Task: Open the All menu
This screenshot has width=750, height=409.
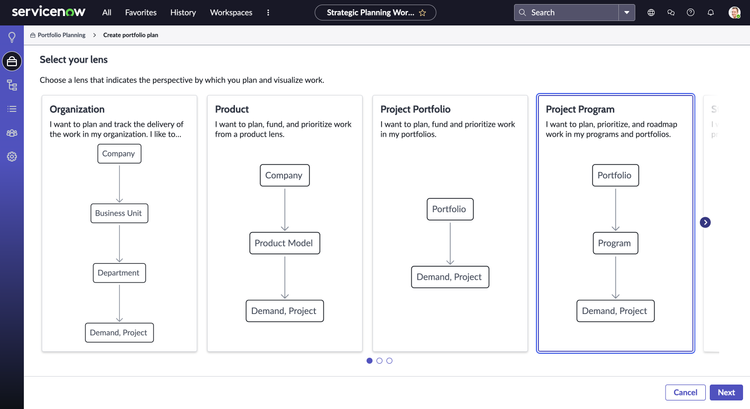Action: point(107,12)
